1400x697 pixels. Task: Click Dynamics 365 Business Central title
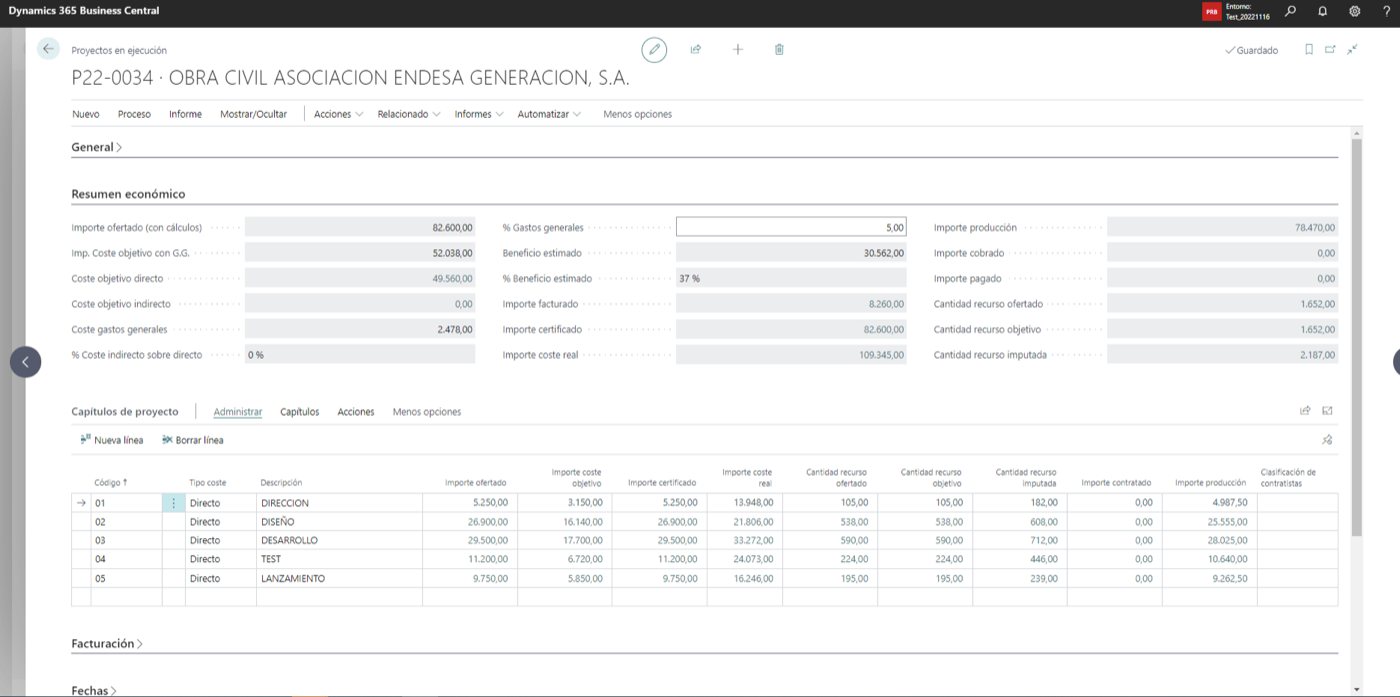tap(84, 11)
